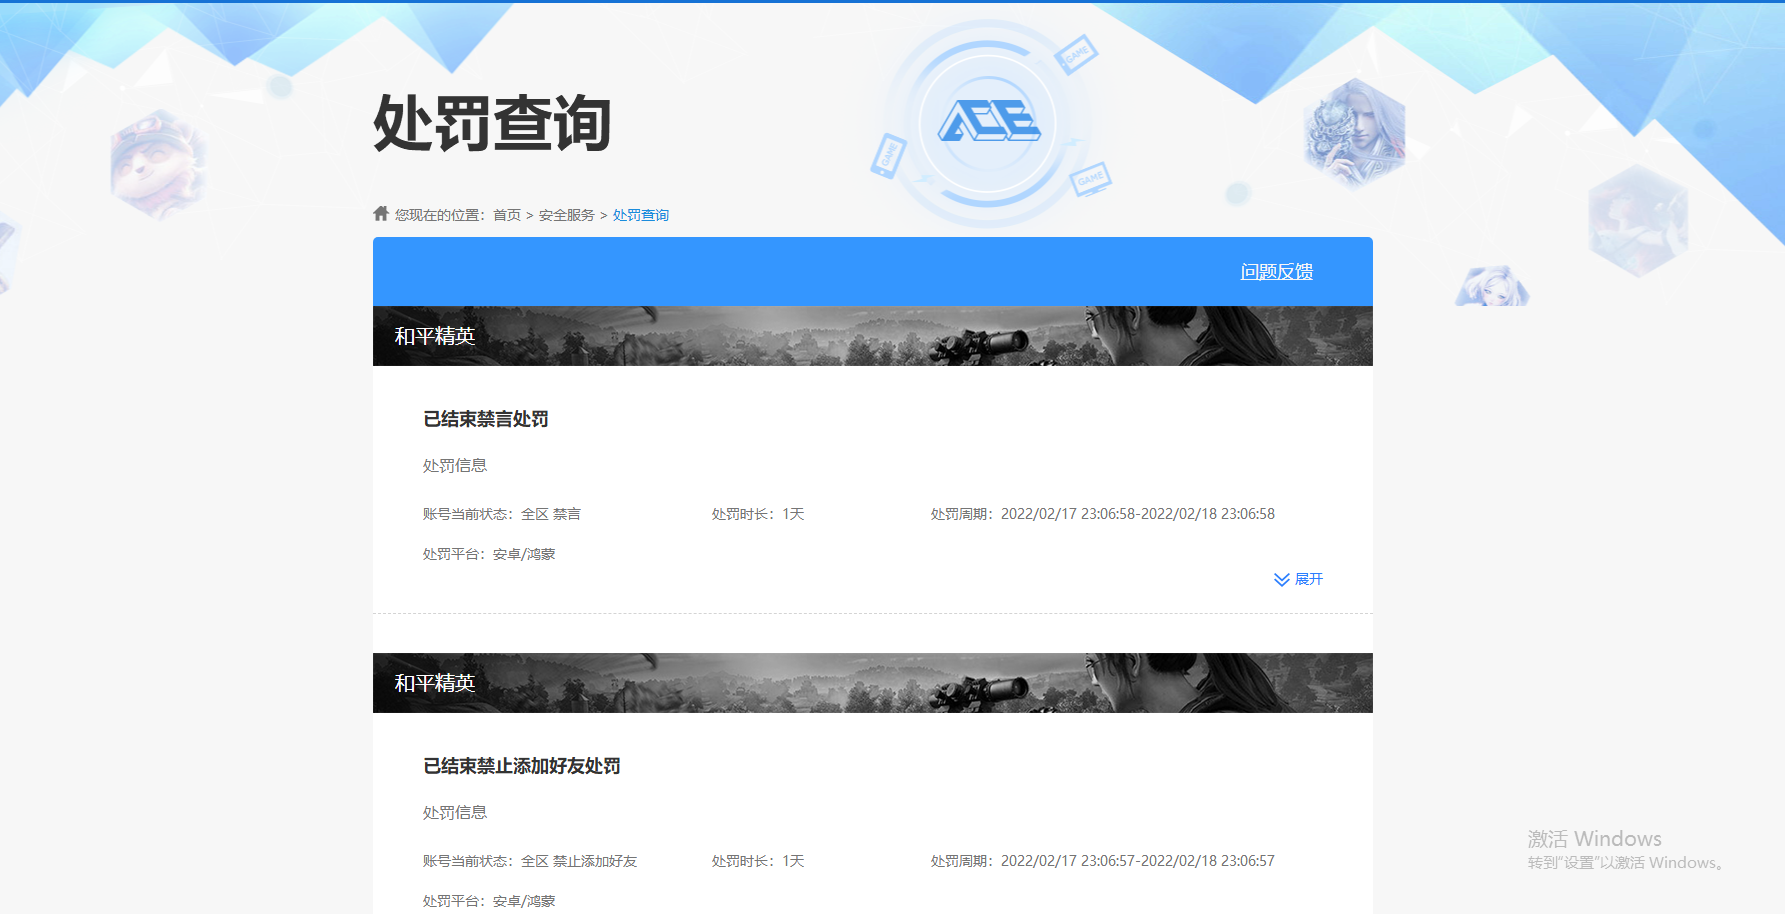Click the period ending 2022/02/18 23:06:58
The height and width of the screenshot is (914, 1785).
coord(1103,514)
